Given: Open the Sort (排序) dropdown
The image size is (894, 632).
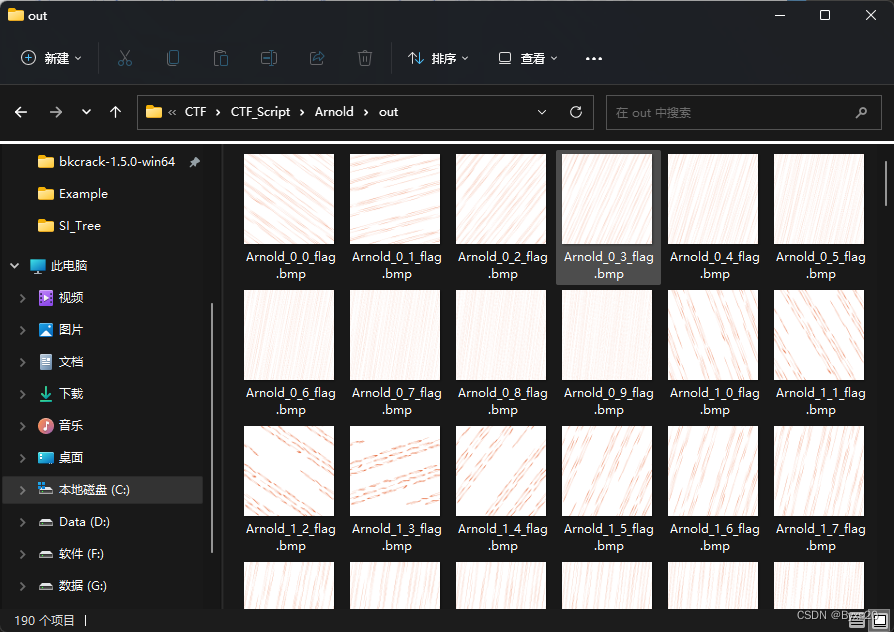Looking at the screenshot, I should coord(438,58).
